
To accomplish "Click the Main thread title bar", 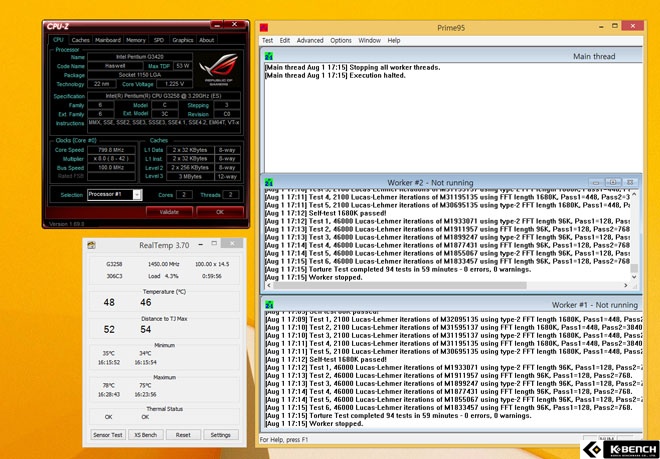I will [452, 56].
